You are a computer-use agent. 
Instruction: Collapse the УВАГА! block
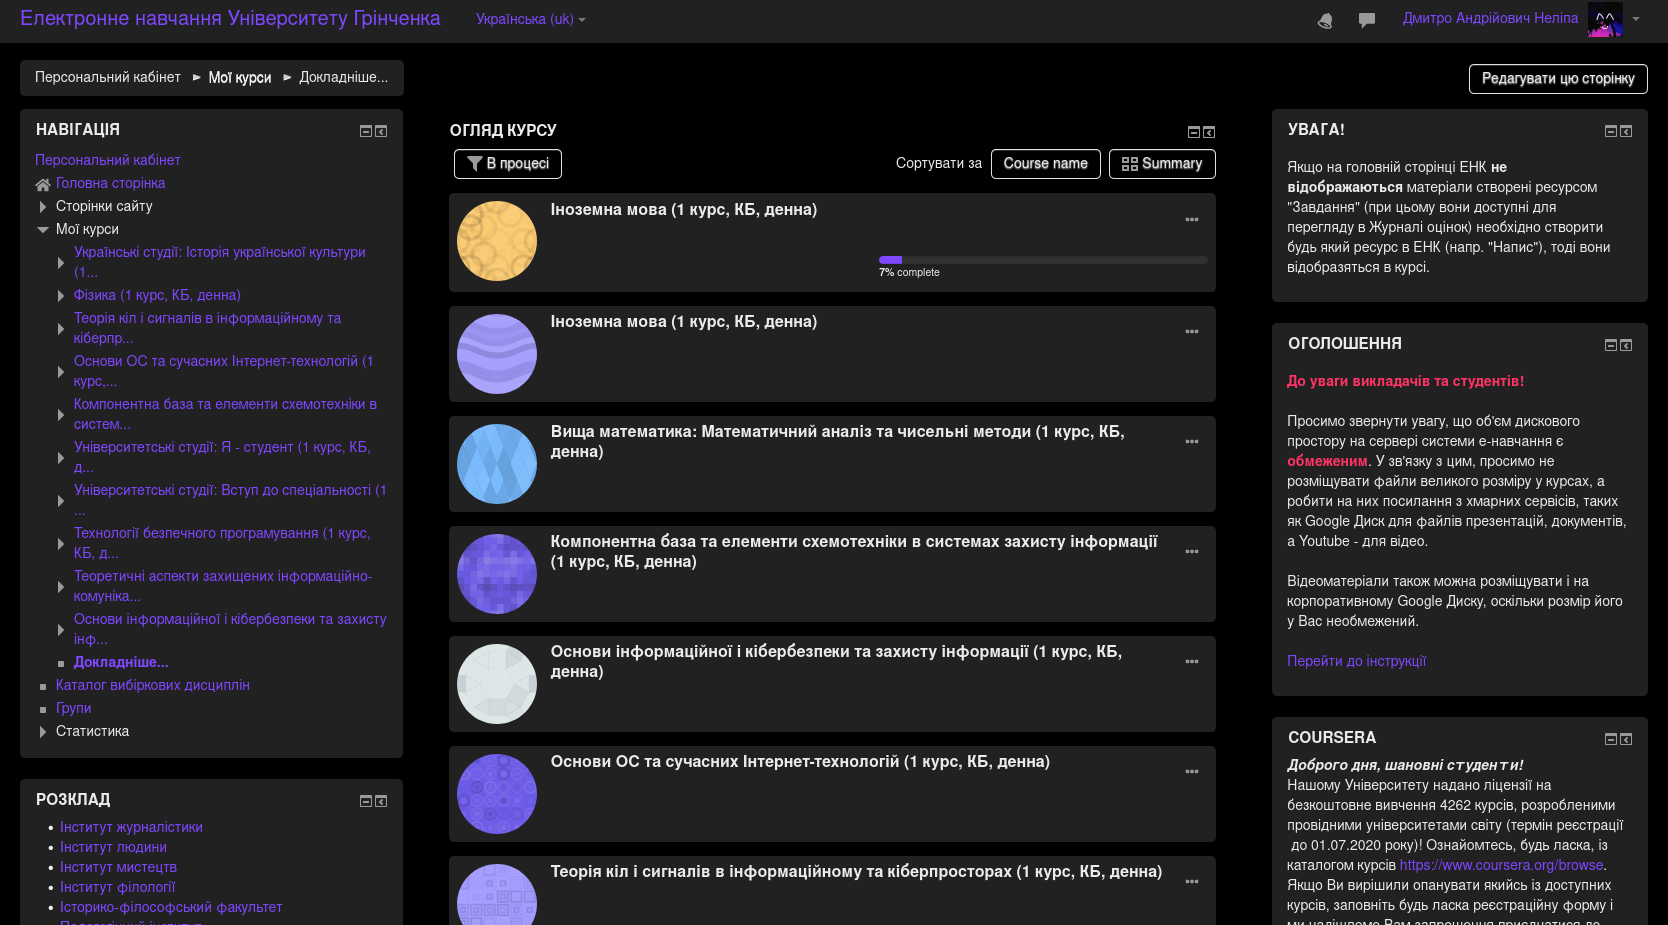point(1610,130)
